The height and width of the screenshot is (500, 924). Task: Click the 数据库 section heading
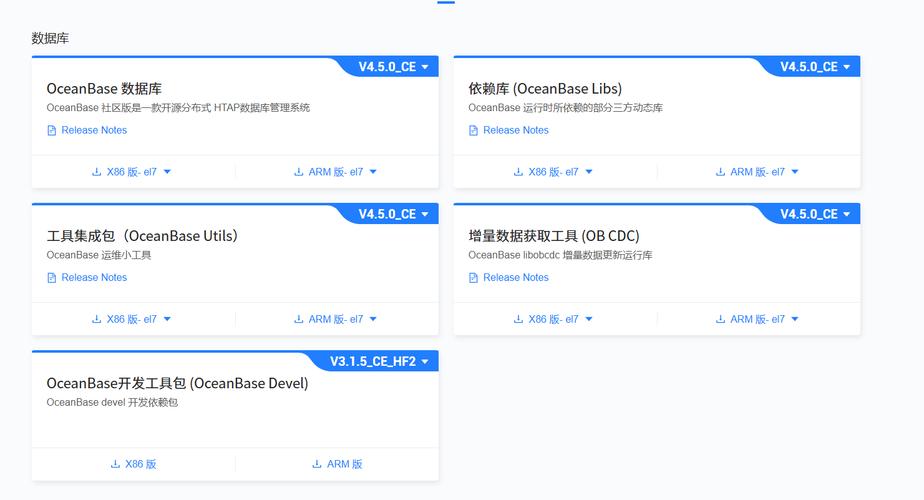[50, 38]
